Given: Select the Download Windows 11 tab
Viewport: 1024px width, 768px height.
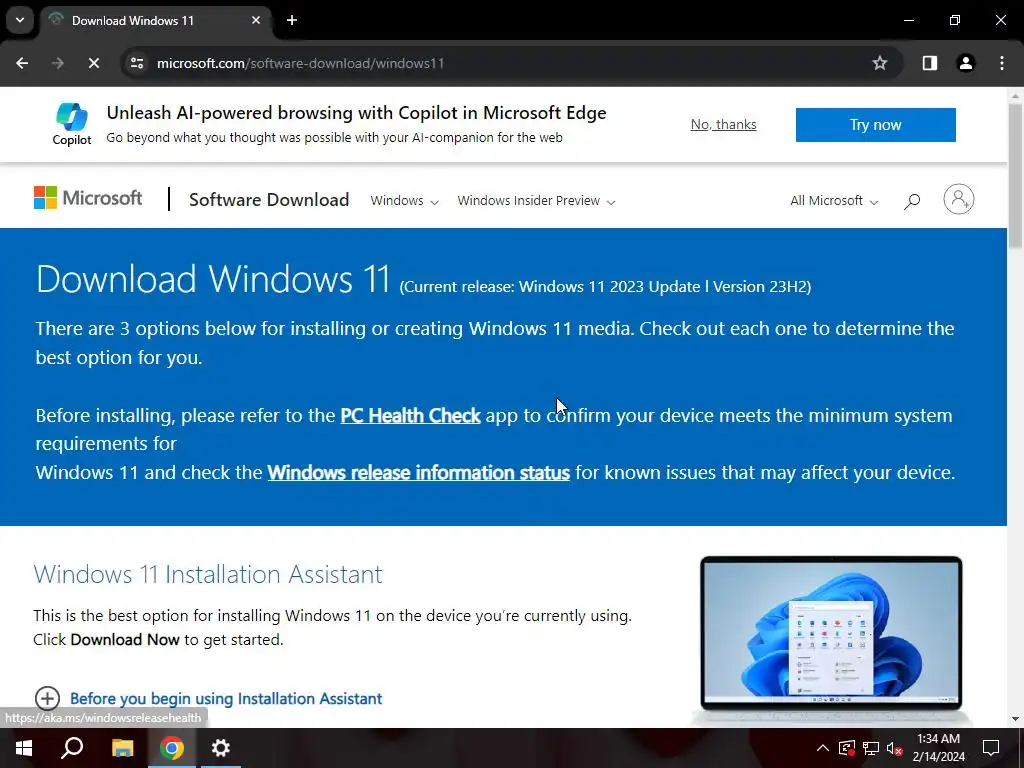Looking at the screenshot, I should pos(155,21).
